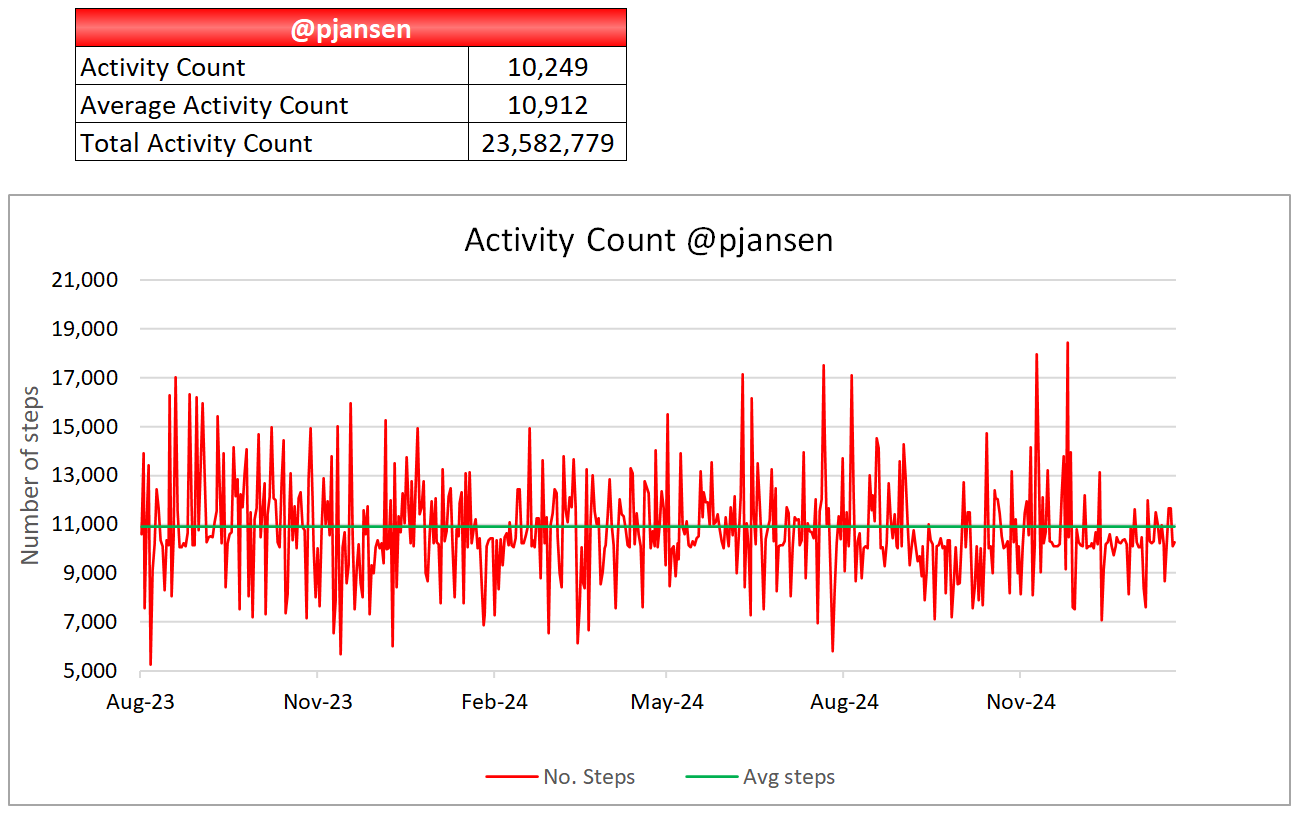Click the 5,000 y-axis label
Image resolution: width=1303 pixels, height=815 pixels.
click(x=91, y=671)
